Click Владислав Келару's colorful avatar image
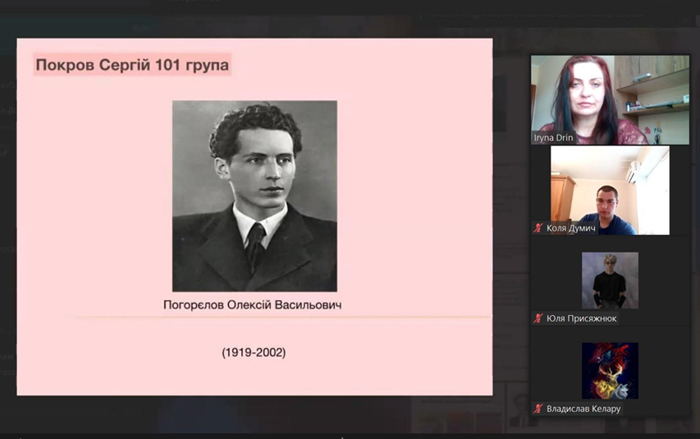 click(x=610, y=371)
